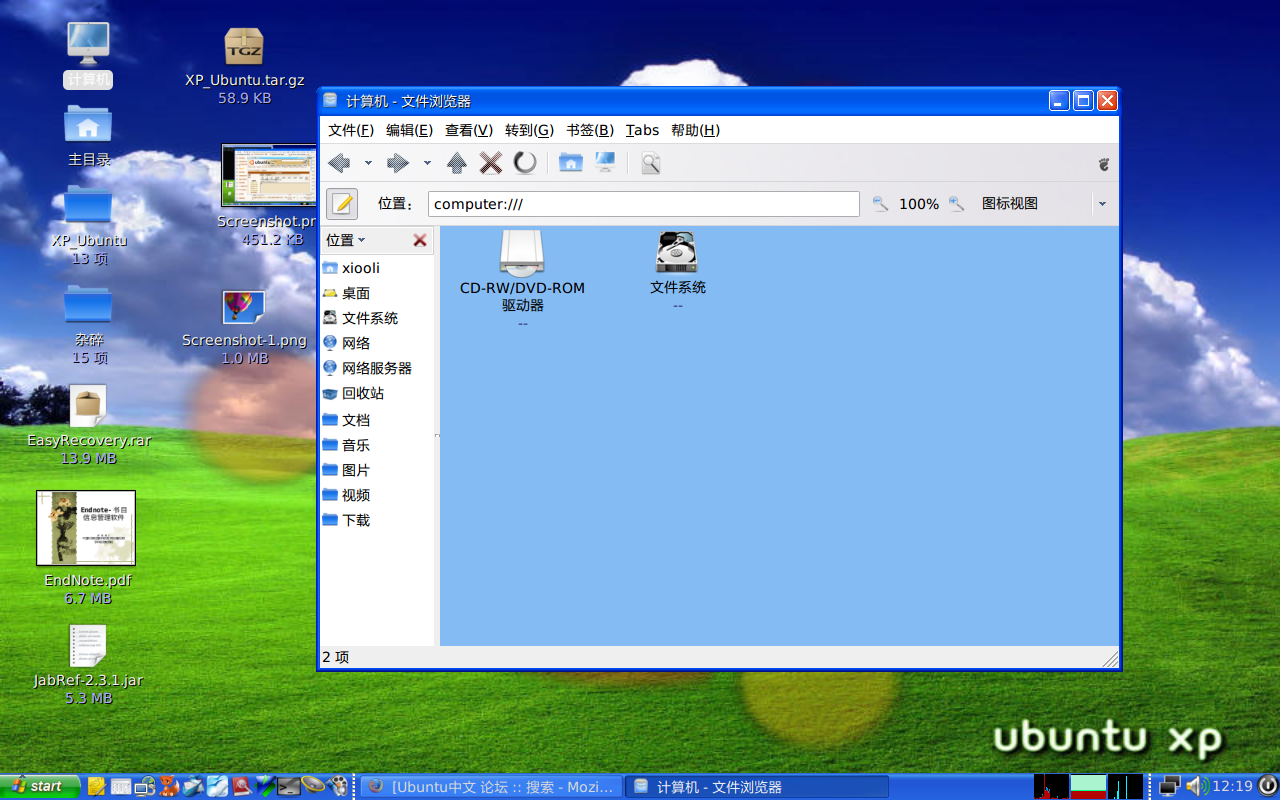This screenshot has height=800, width=1280.
Task: Open 查看(V) menu
Action: (469, 130)
